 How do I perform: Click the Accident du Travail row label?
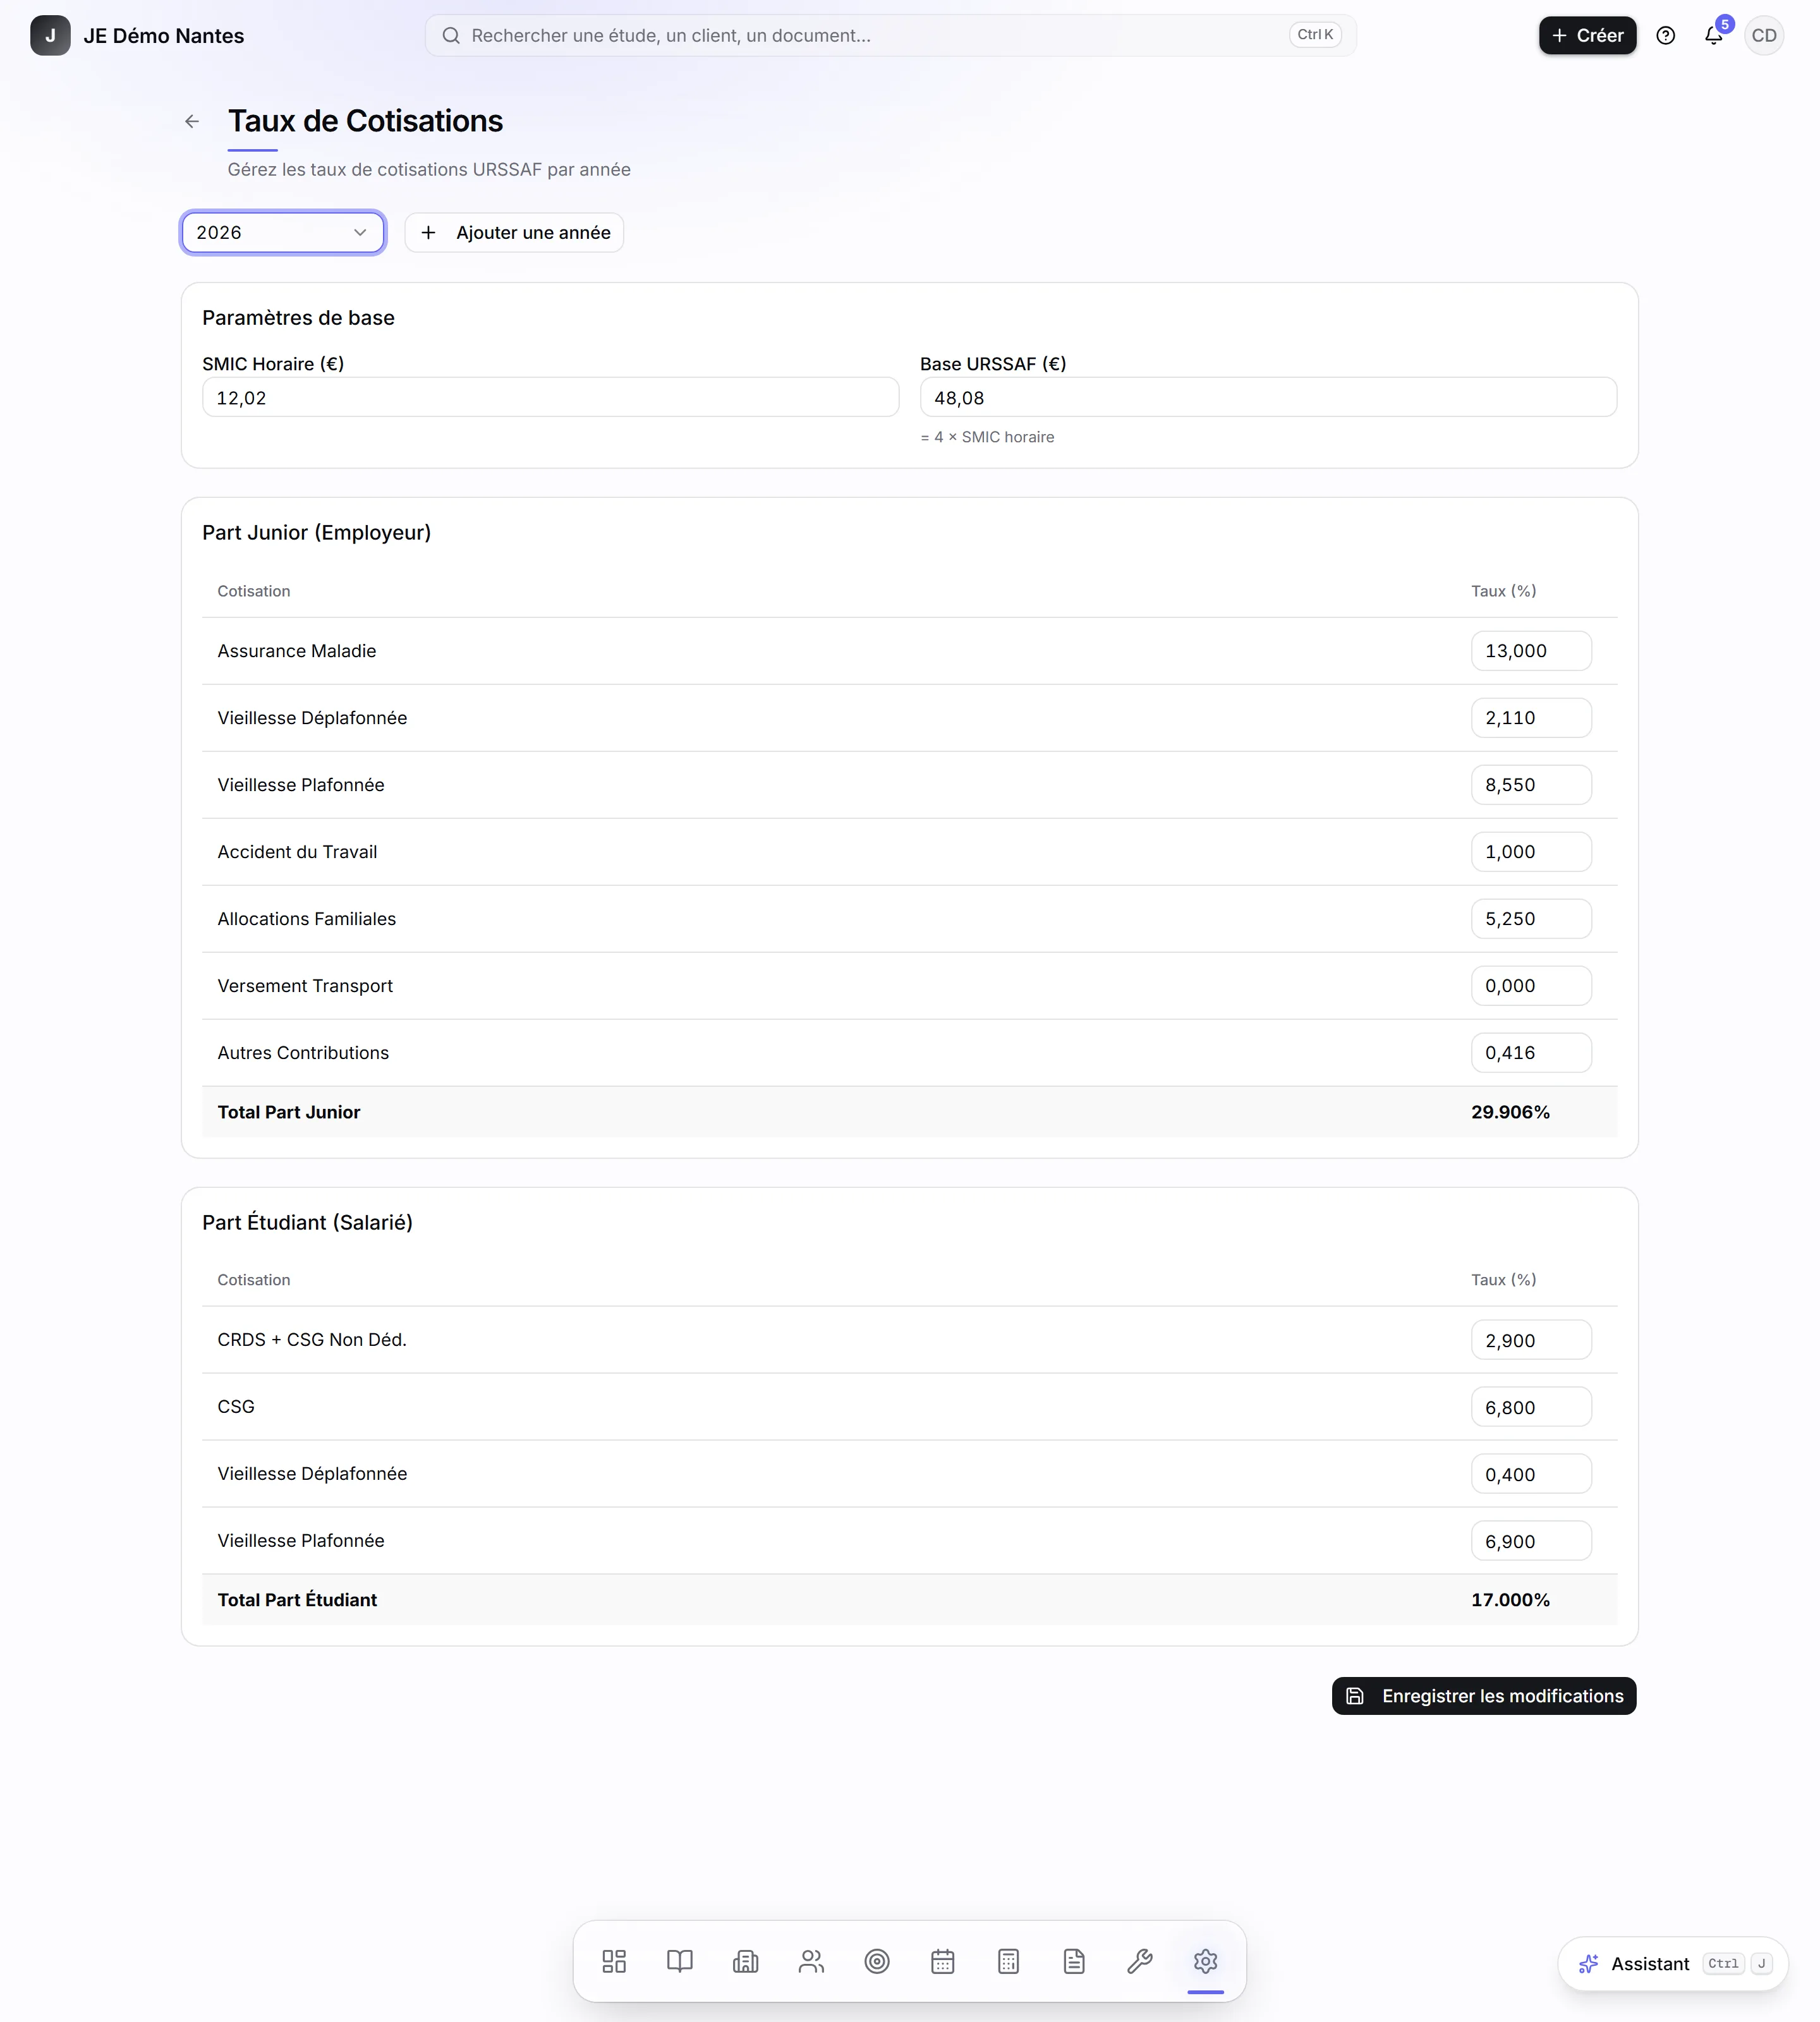point(297,852)
